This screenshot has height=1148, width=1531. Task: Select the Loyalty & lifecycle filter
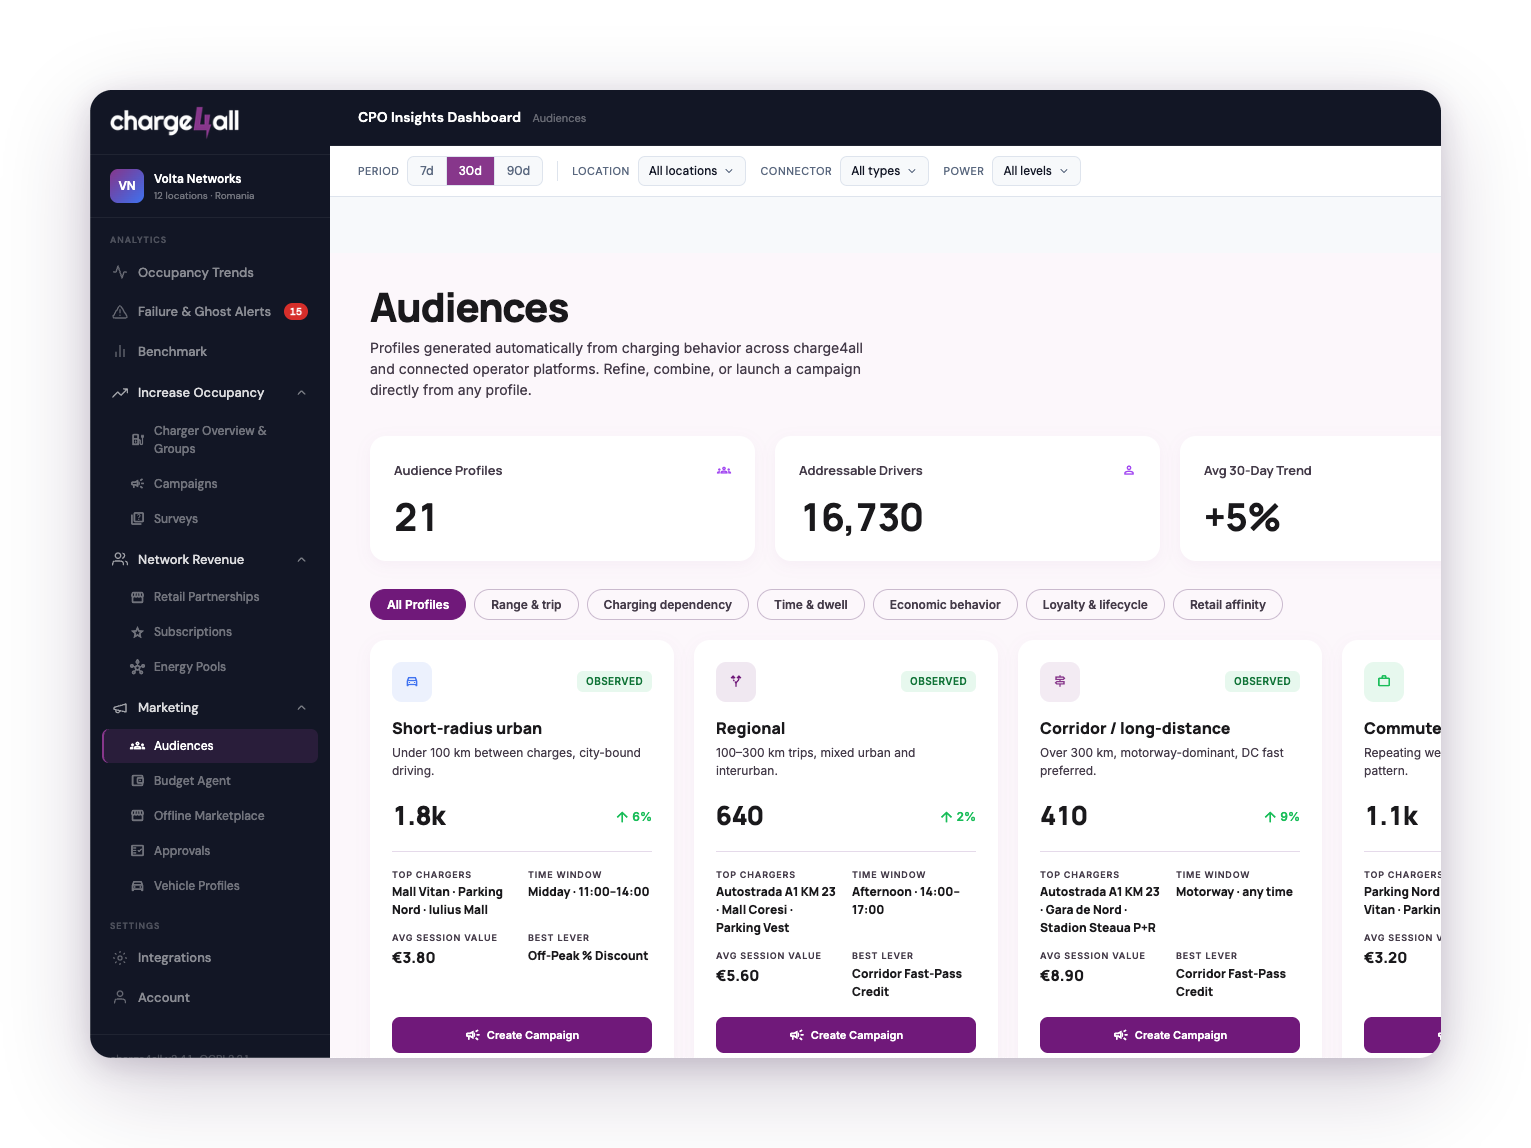(x=1095, y=605)
